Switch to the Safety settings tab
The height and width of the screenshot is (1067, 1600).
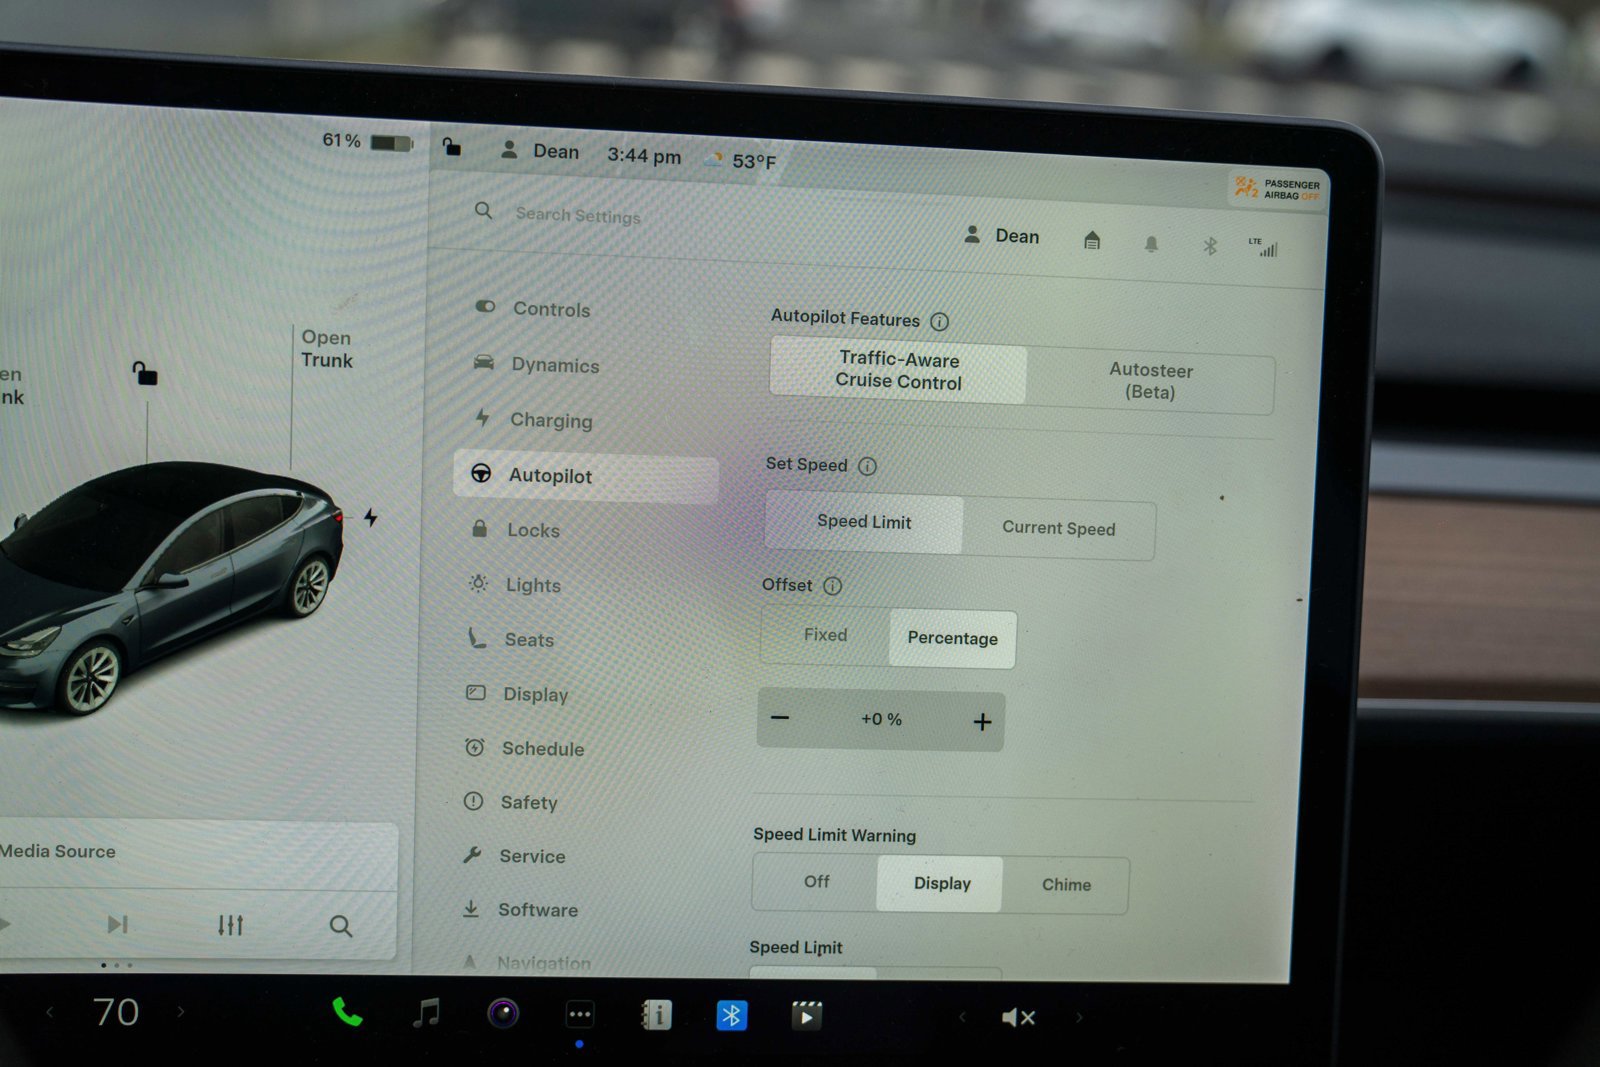528,802
